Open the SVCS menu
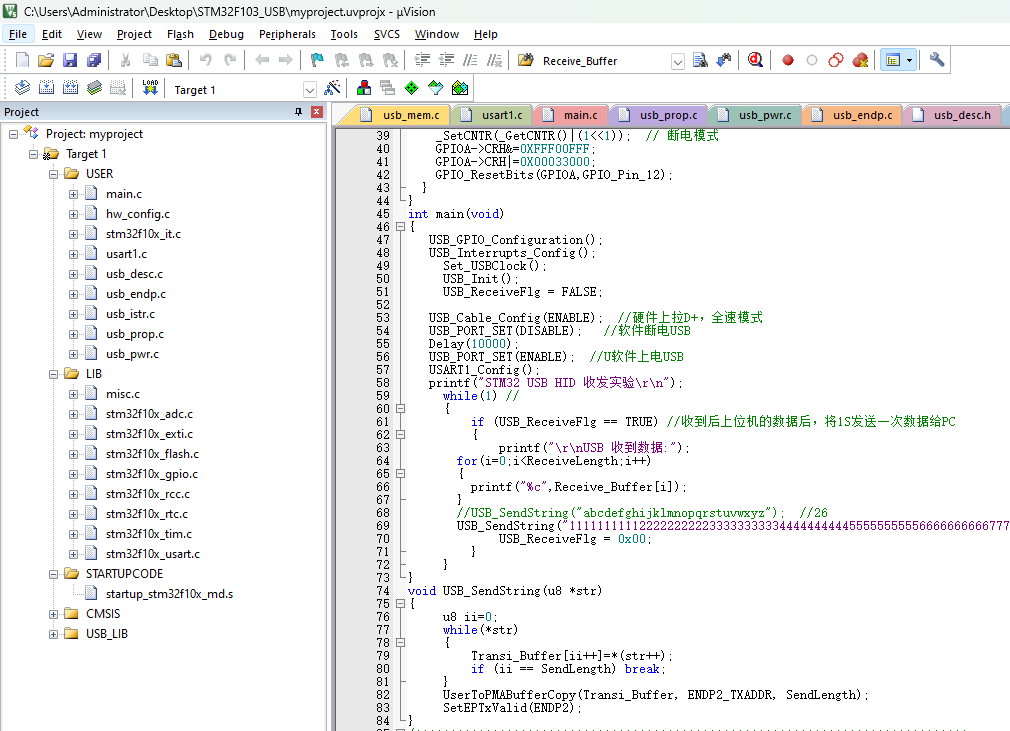 [386, 34]
